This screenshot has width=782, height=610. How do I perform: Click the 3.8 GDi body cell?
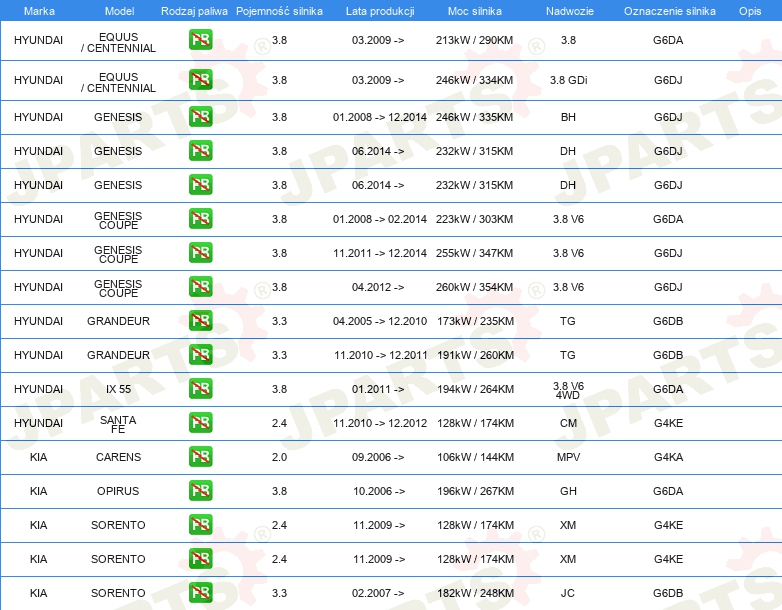[x=568, y=79]
